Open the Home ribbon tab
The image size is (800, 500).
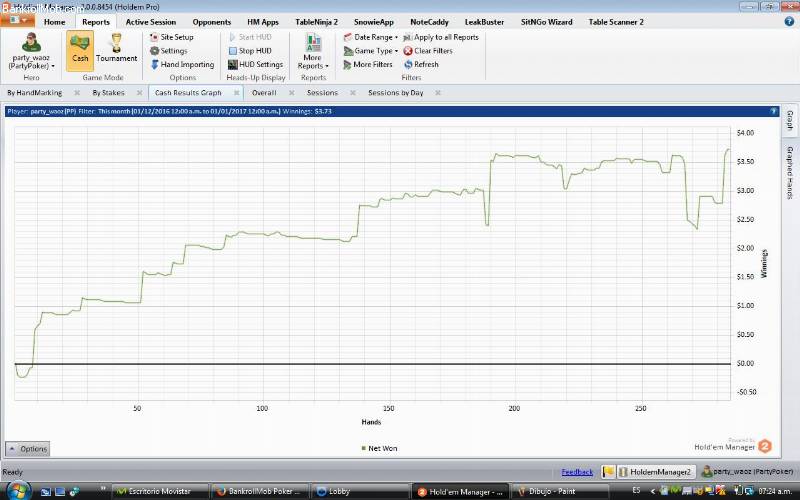[x=54, y=22]
